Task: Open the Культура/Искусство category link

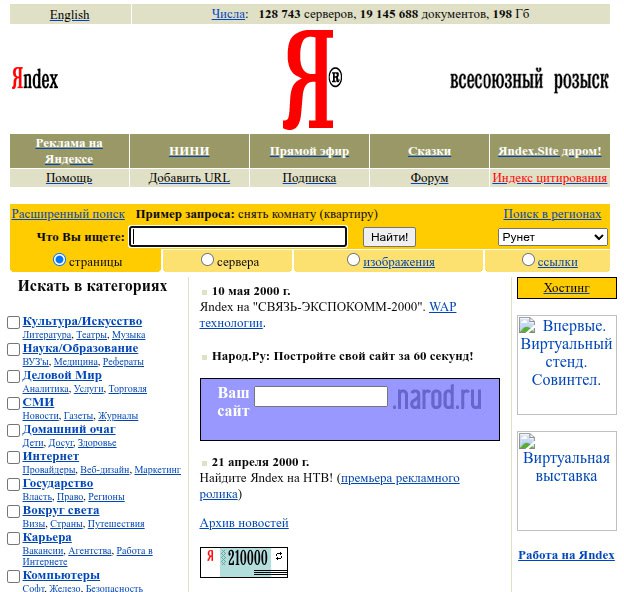Action: pyautogui.click(x=82, y=321)
